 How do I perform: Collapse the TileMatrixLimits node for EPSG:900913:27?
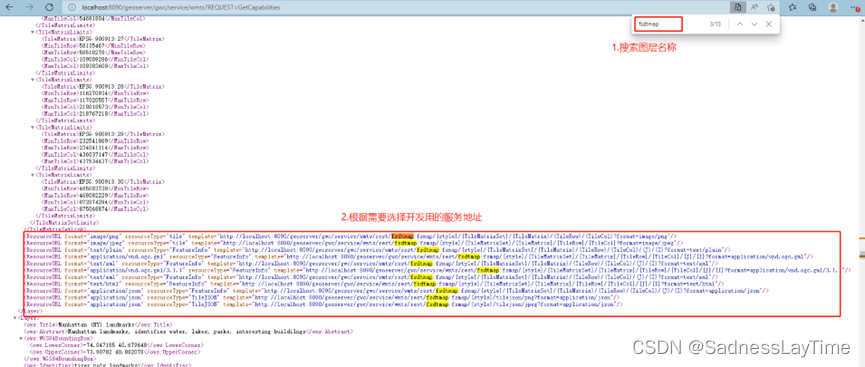tap(33, 33)
